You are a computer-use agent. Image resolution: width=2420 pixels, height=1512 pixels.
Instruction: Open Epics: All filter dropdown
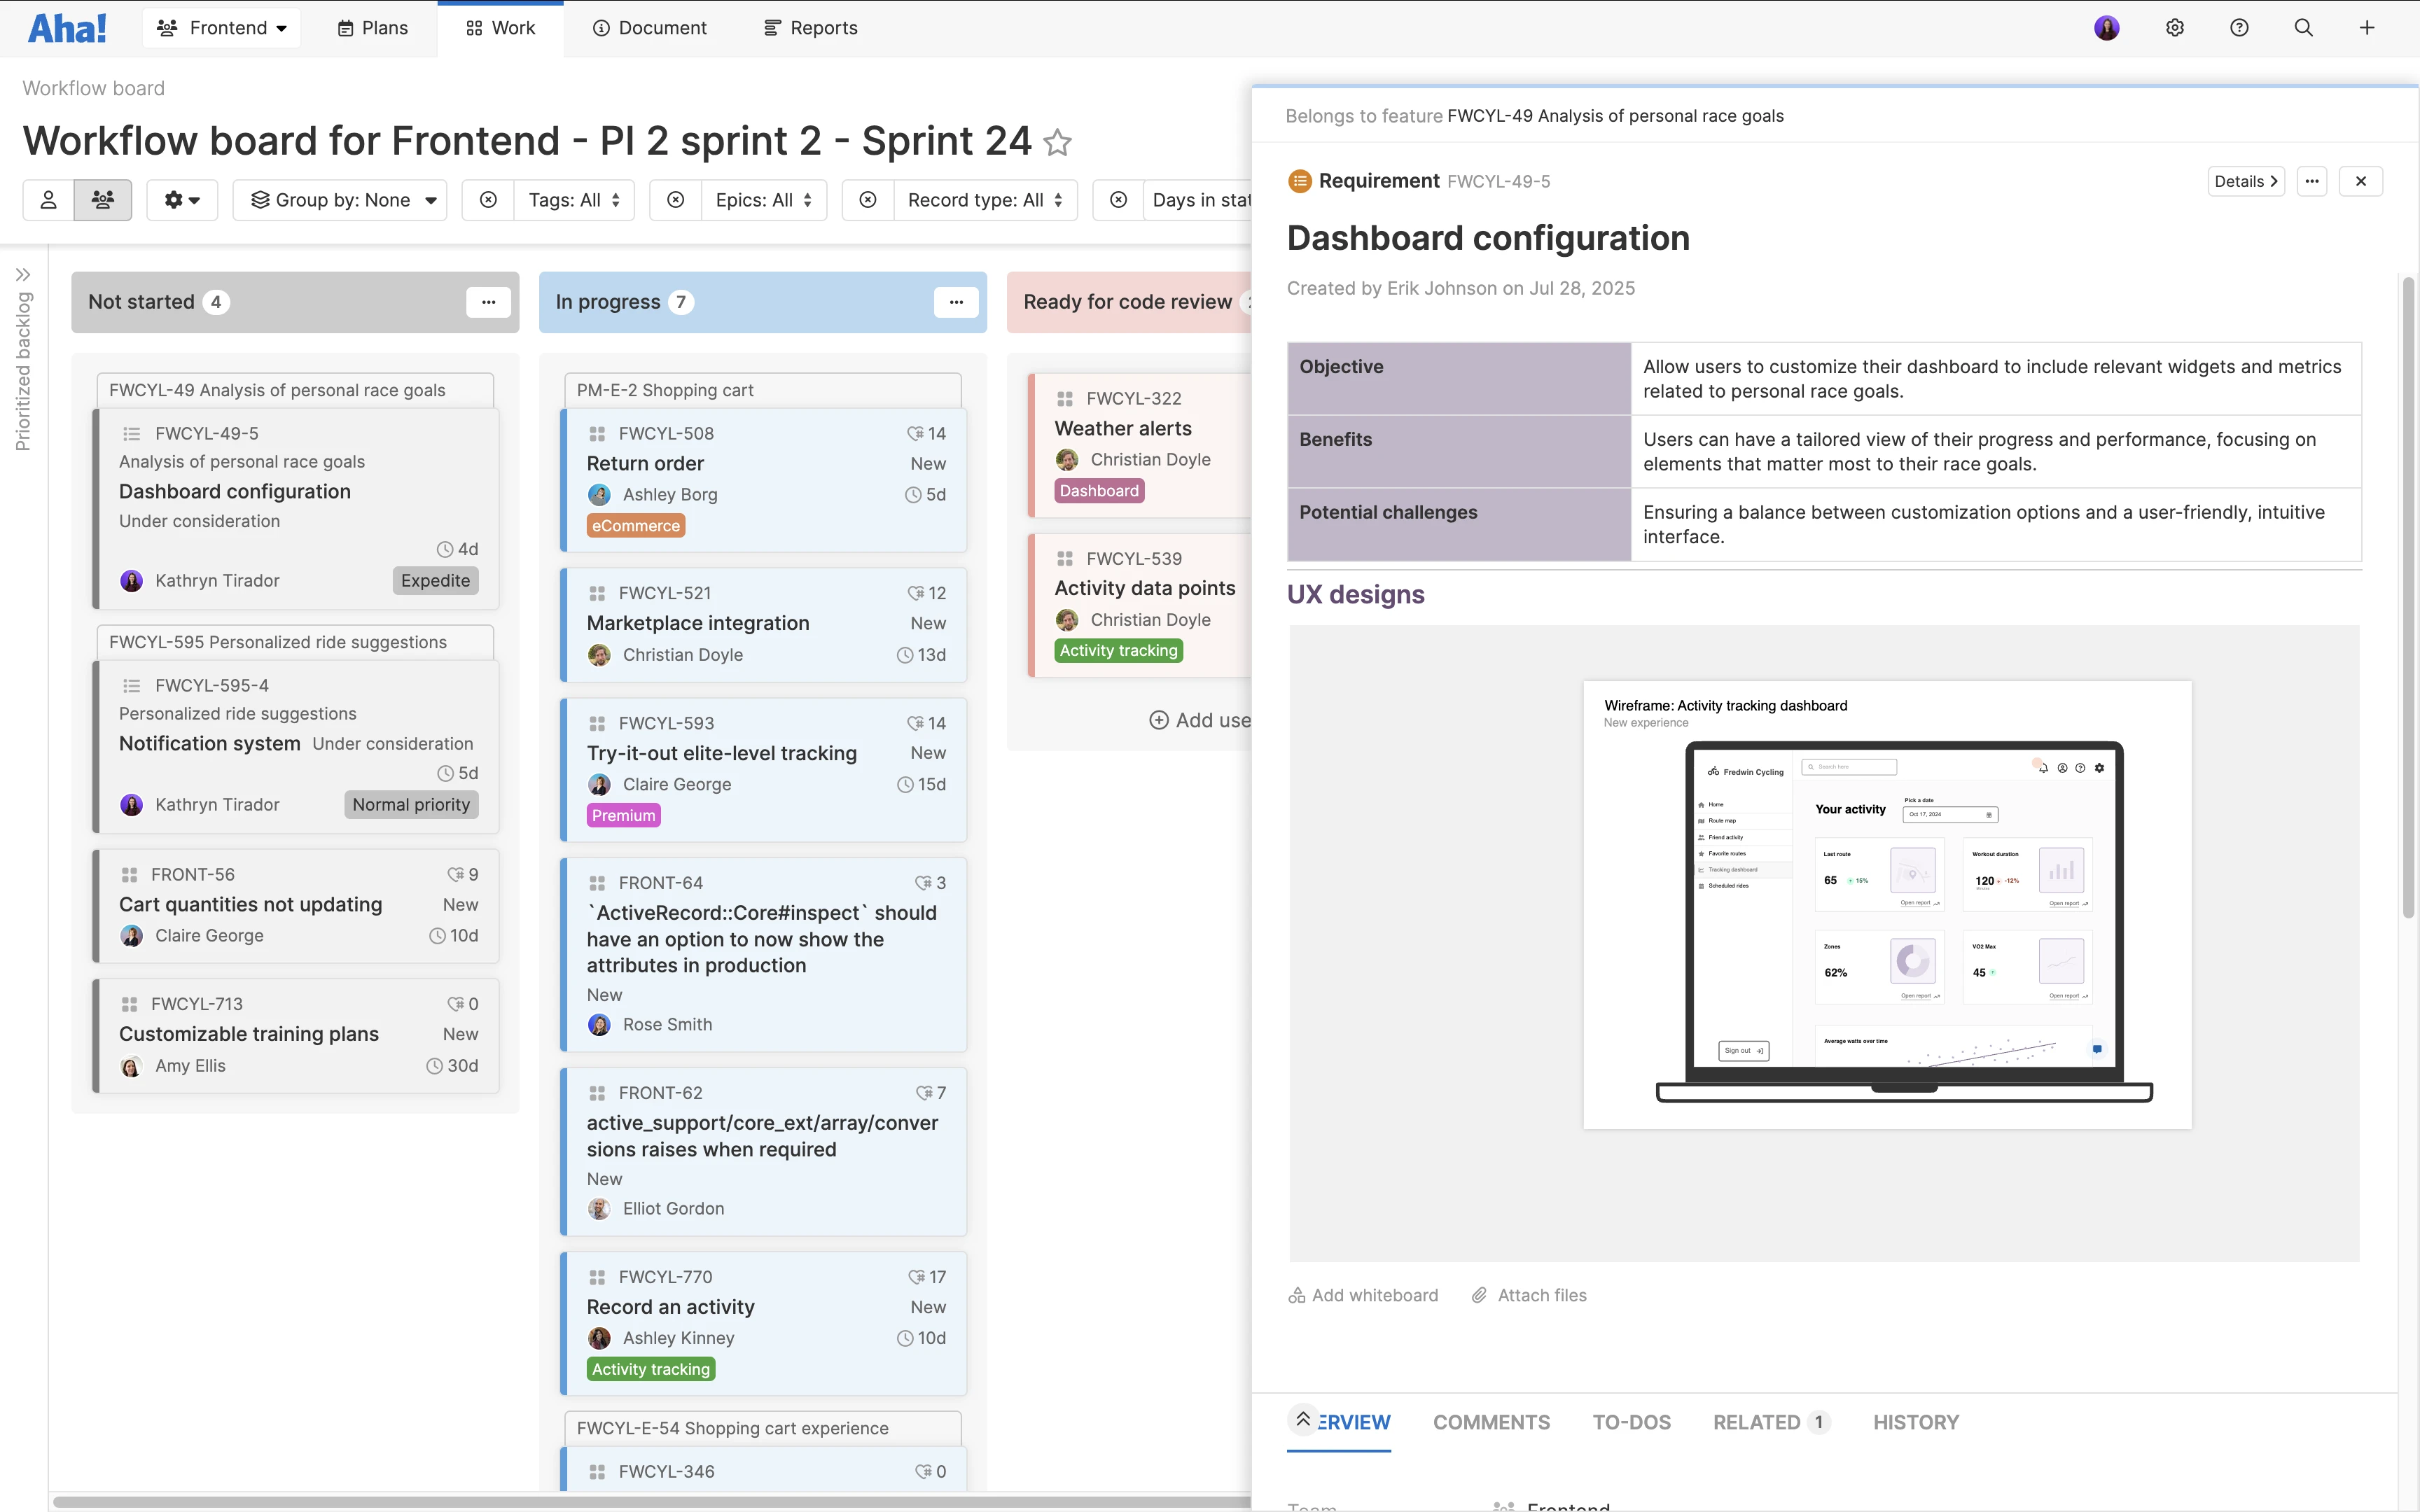pos(764,200)
